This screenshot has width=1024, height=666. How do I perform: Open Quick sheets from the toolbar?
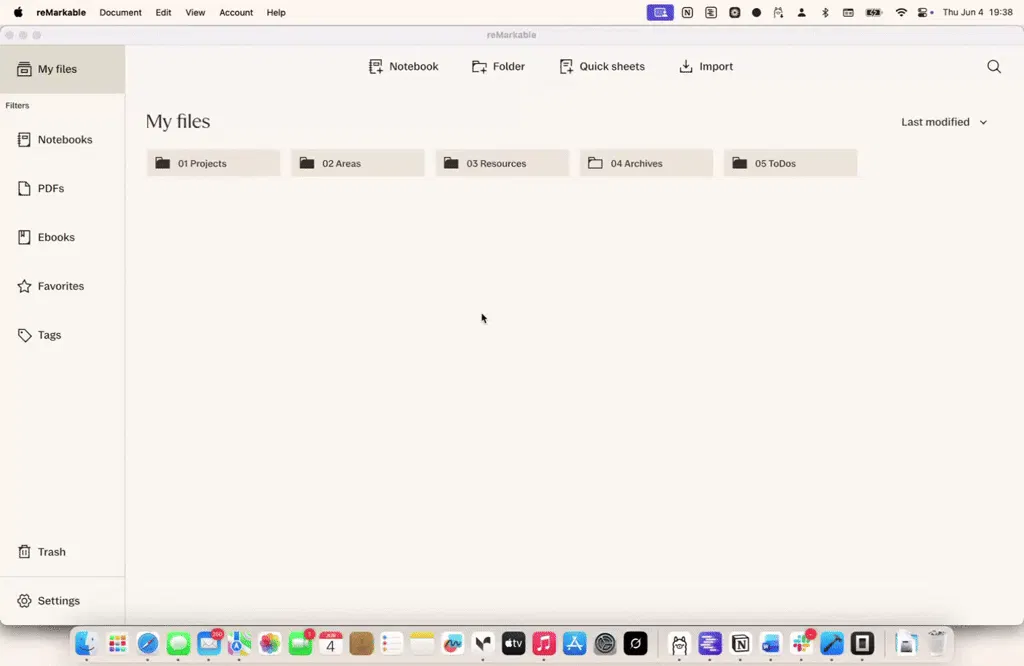602,67
